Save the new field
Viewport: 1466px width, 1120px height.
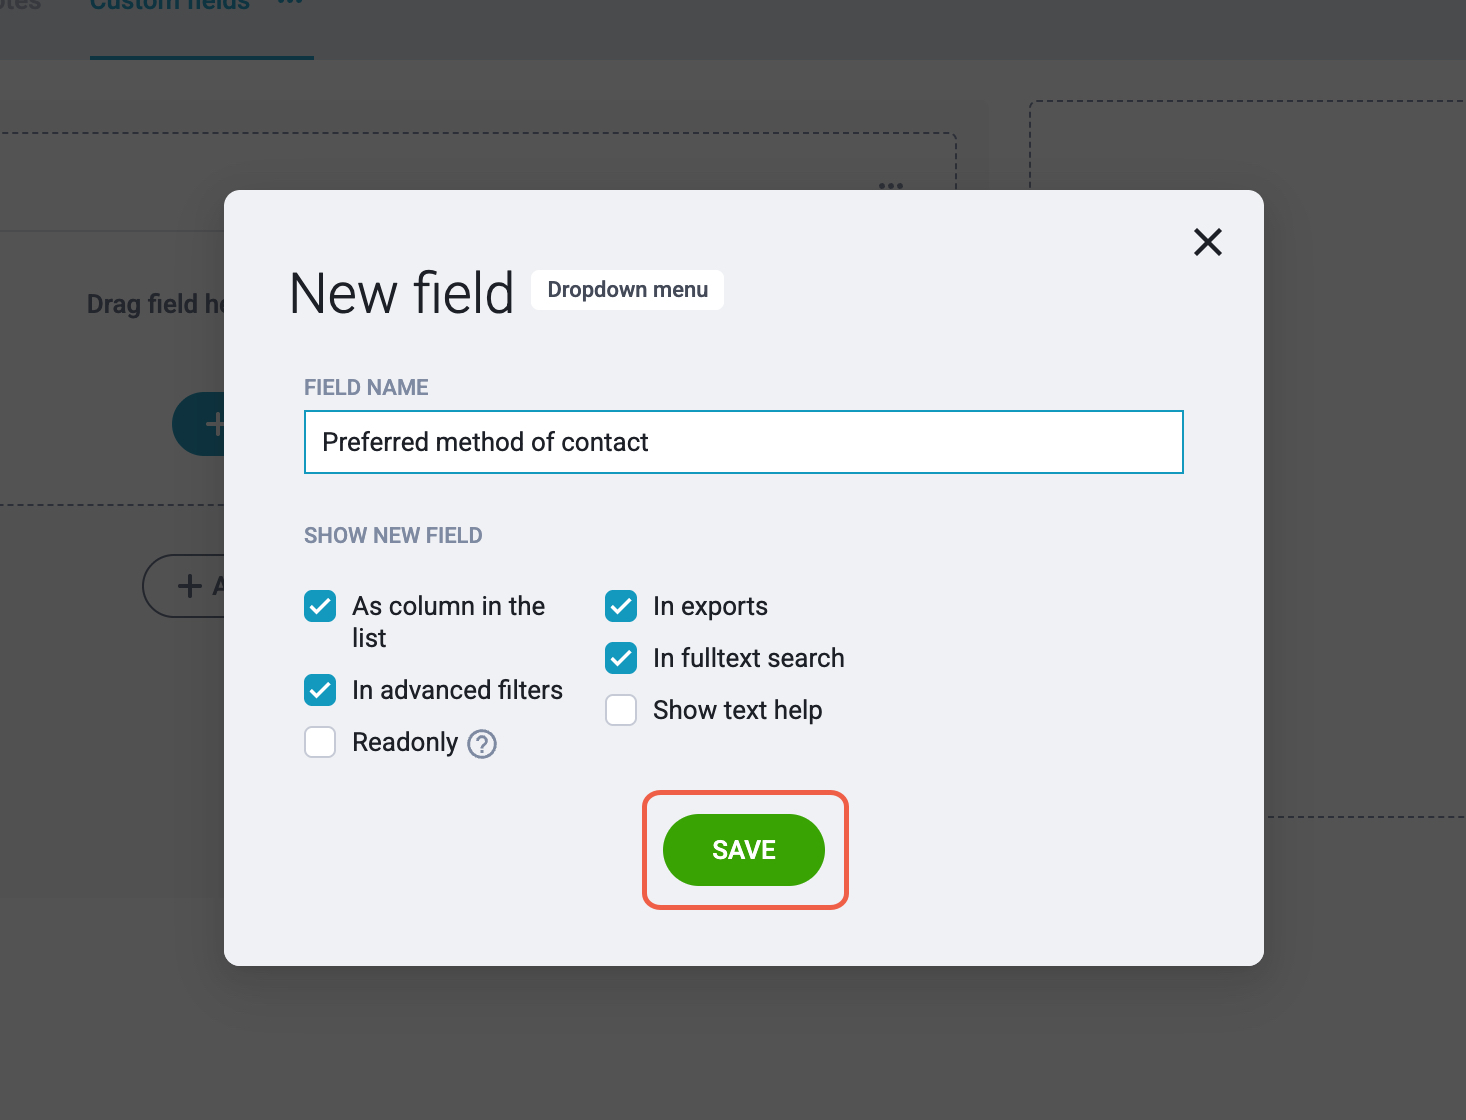(x=744, y=850)
